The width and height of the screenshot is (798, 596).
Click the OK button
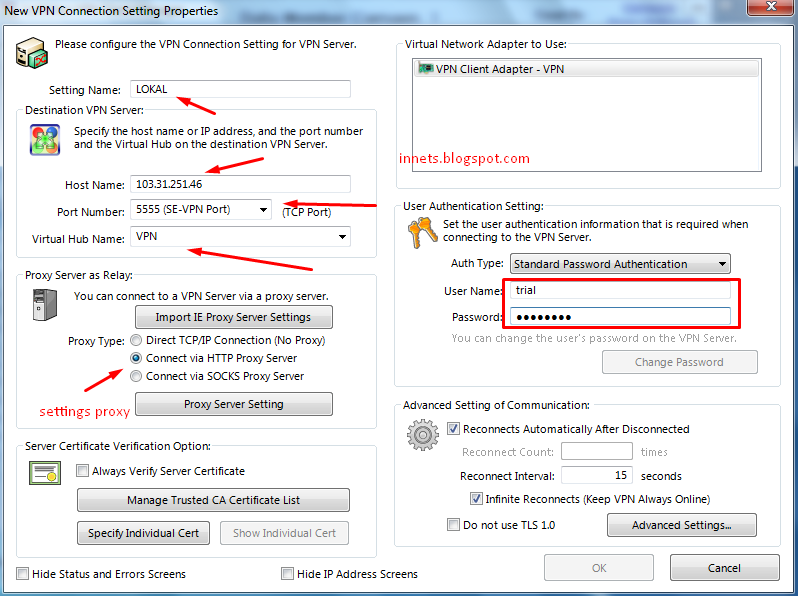pos(599,567)
